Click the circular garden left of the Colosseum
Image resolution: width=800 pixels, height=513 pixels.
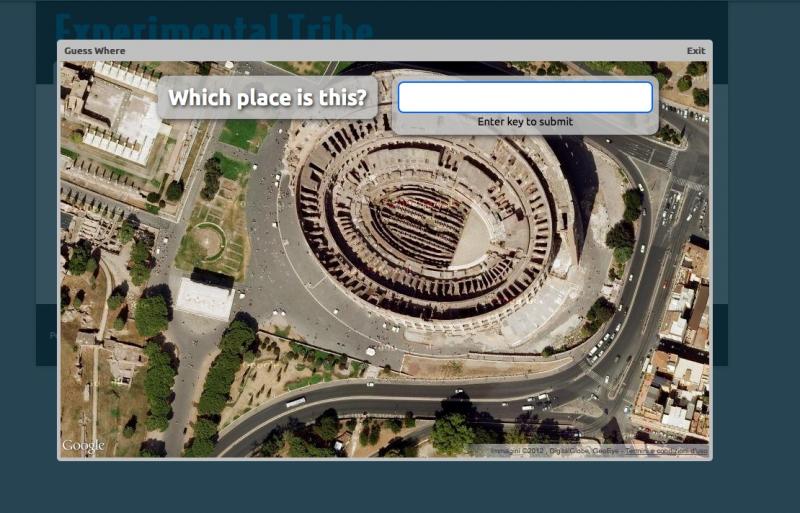pos(209,241)
